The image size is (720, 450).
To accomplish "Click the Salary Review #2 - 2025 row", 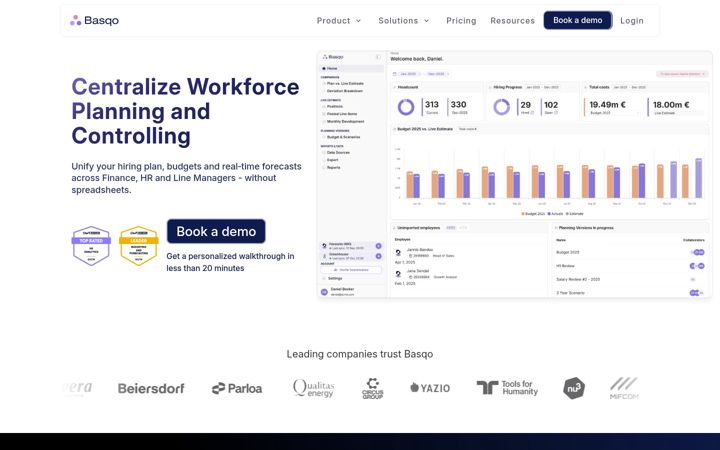I will point(630,279).
